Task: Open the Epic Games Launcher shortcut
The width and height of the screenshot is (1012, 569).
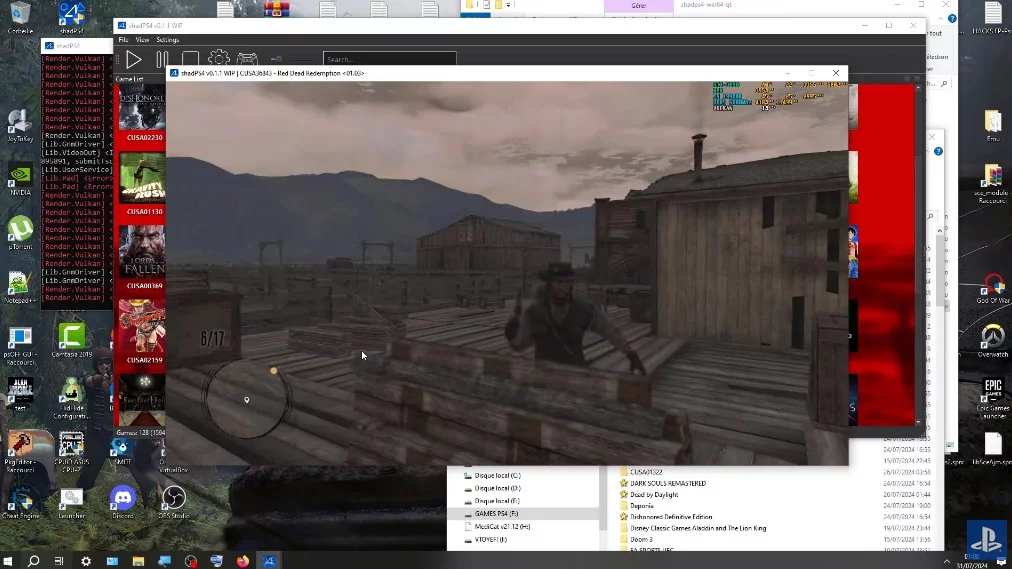Action: pyautogui.click(x=993, y=399)
